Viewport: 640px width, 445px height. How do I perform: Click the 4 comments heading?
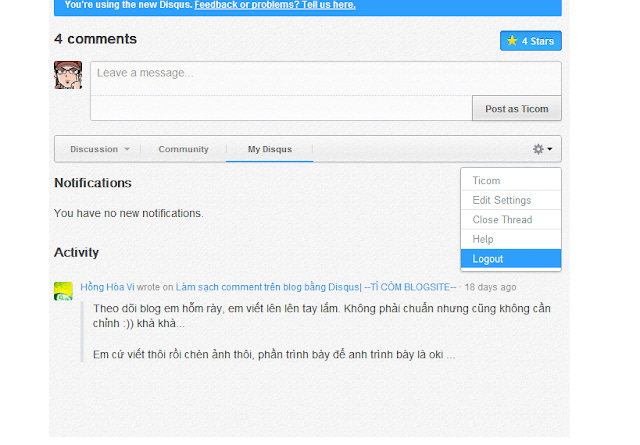[96, 39]
